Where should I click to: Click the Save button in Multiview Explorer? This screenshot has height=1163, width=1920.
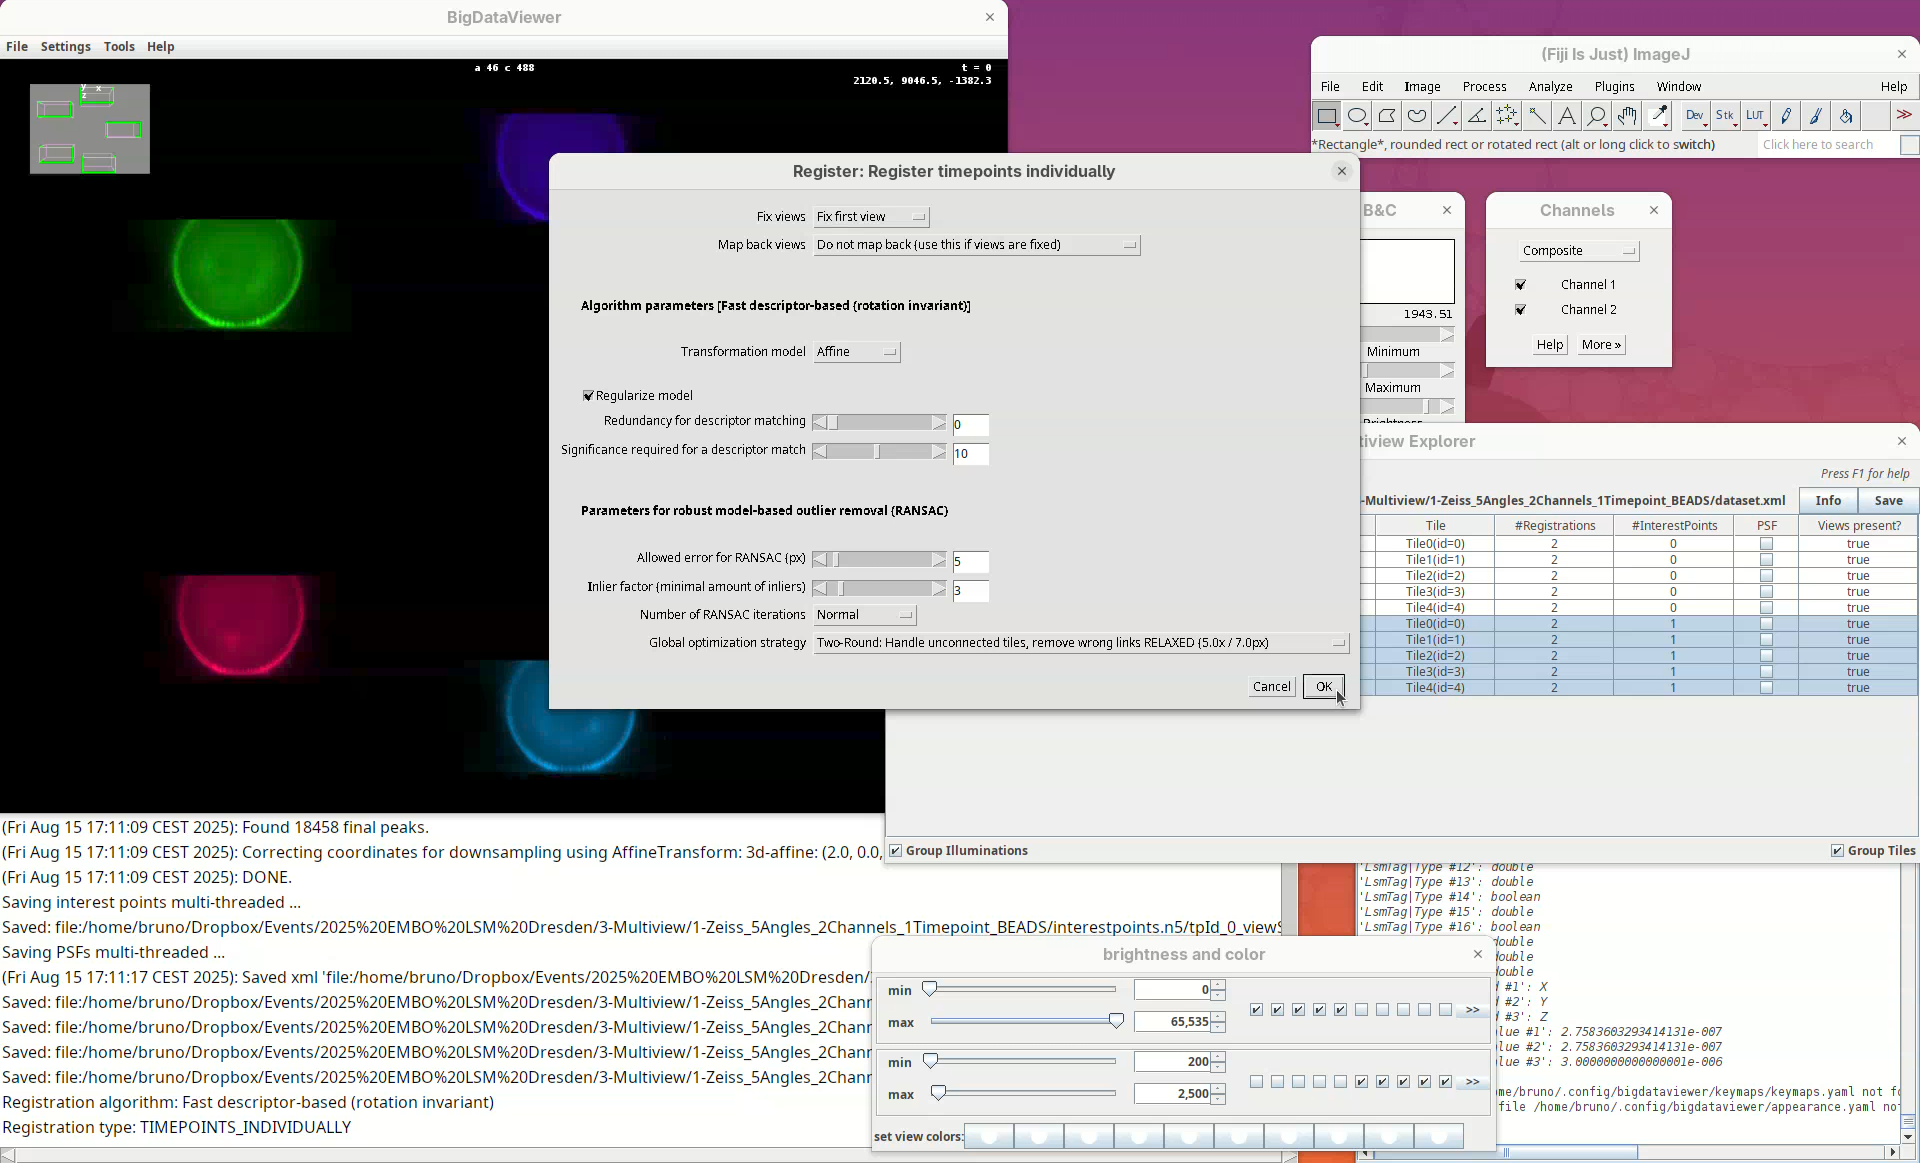coord(1888,501)
